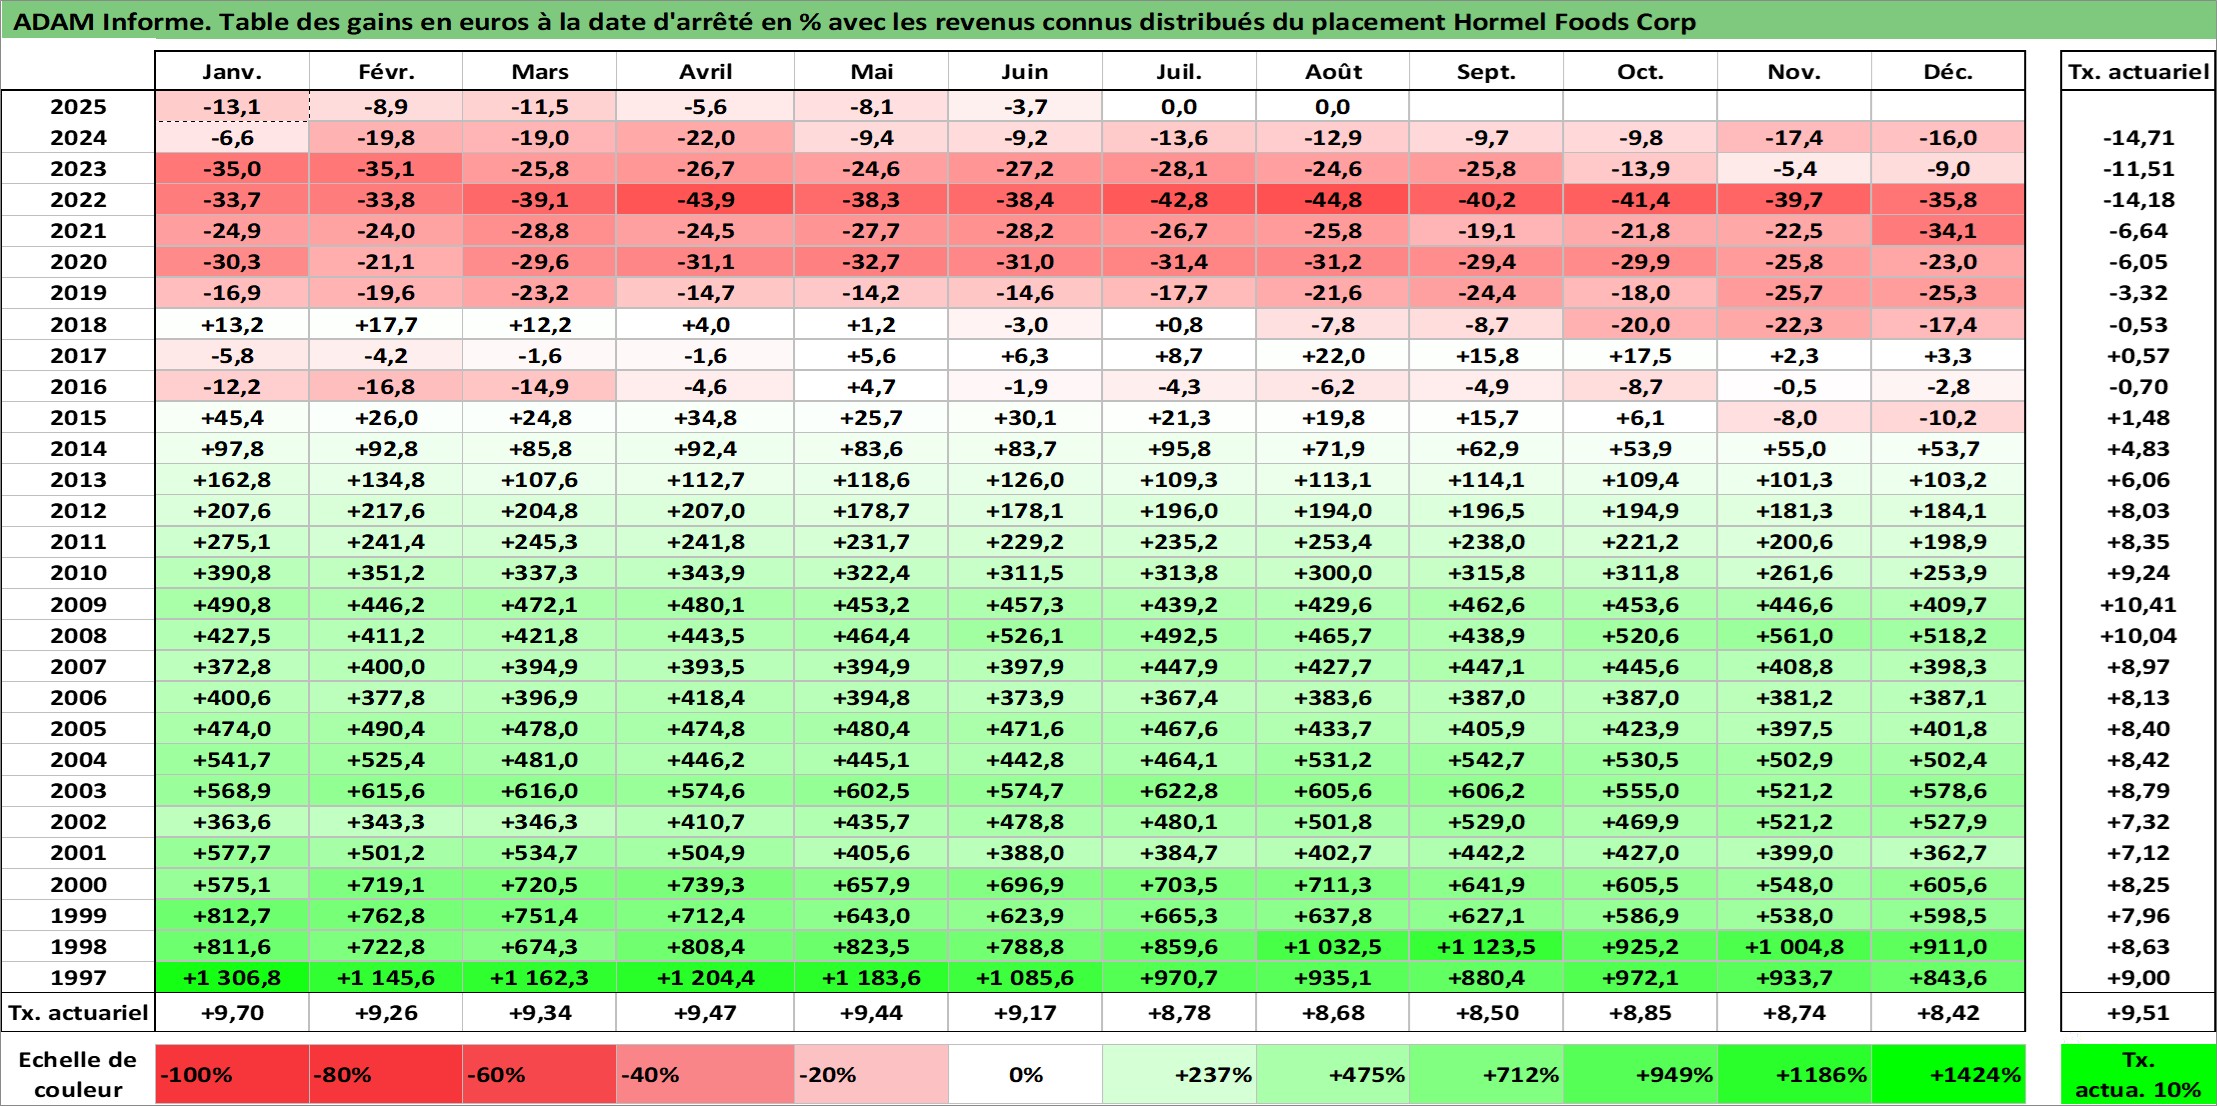Select cell '+739,3' in April 2000
Viewport: 2217px width, 1106px height.
(x=705, y=885)
